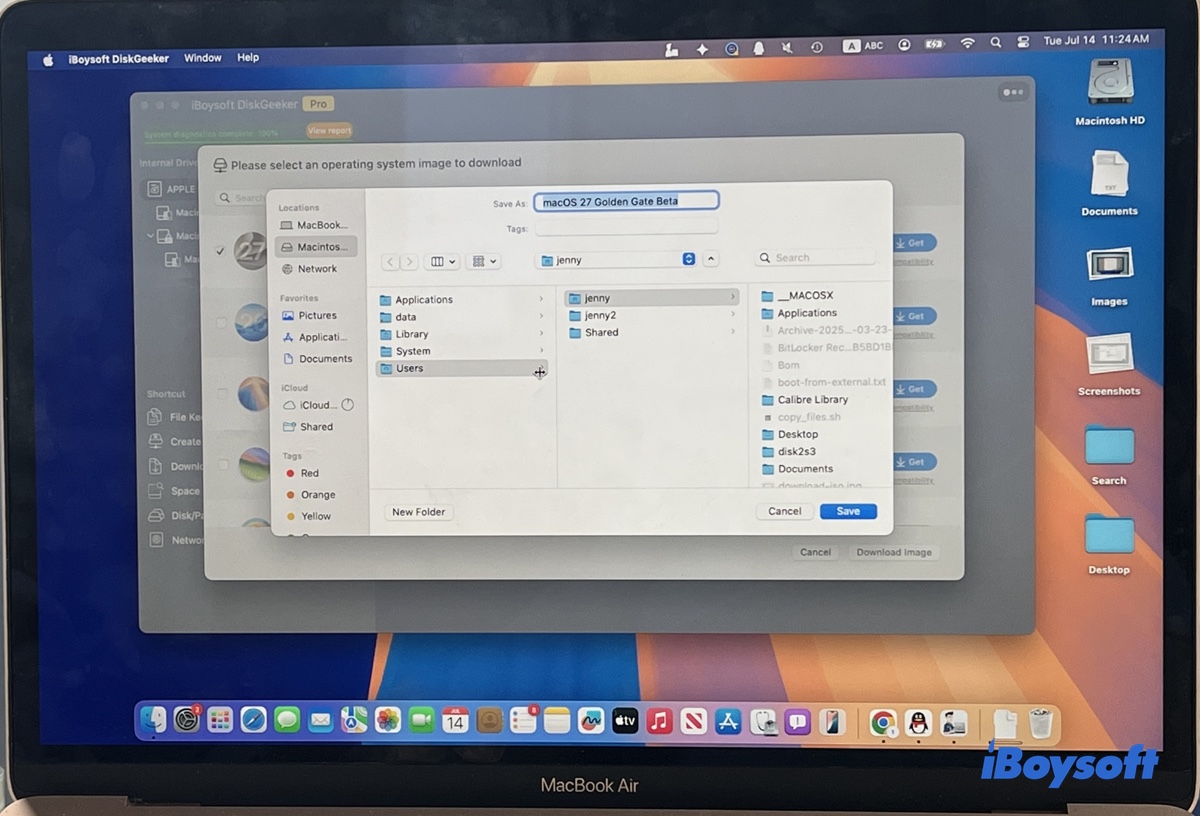
Task: Expand the Applications folder chevron in first column
Action: [x=541, y=299]
